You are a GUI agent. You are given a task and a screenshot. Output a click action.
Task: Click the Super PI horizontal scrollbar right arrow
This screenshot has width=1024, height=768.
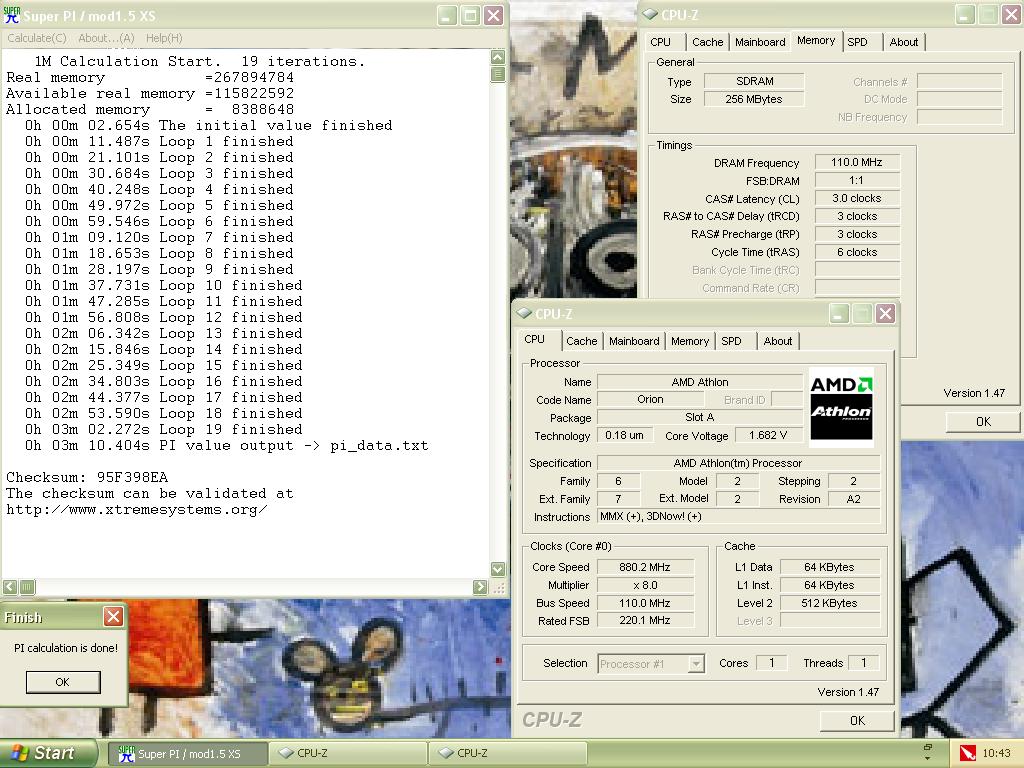(x=480, y=586)
